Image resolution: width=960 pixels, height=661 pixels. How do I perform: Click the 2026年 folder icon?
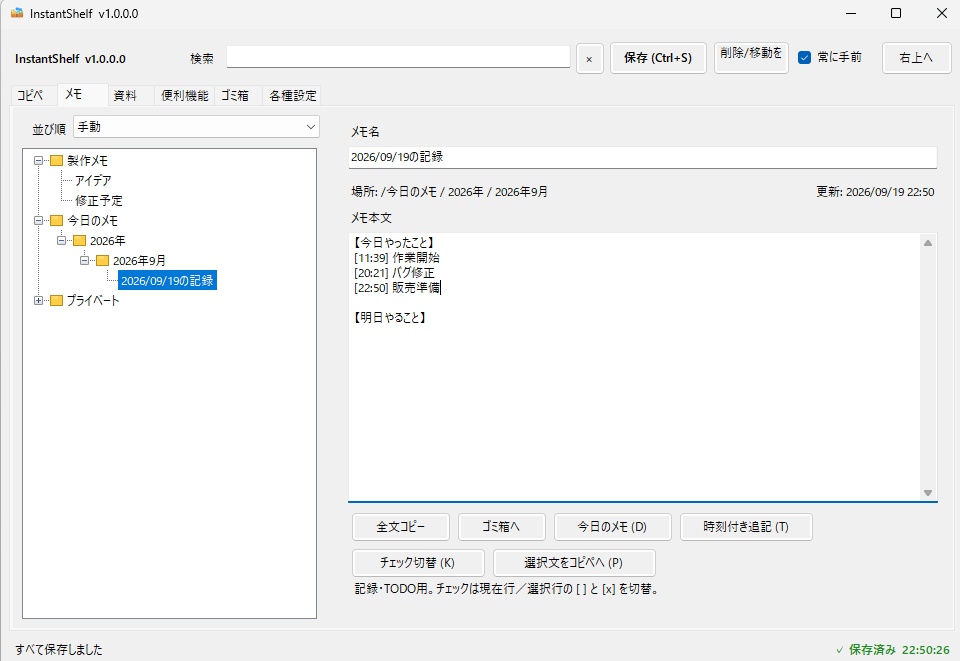[x=80, y=241]
